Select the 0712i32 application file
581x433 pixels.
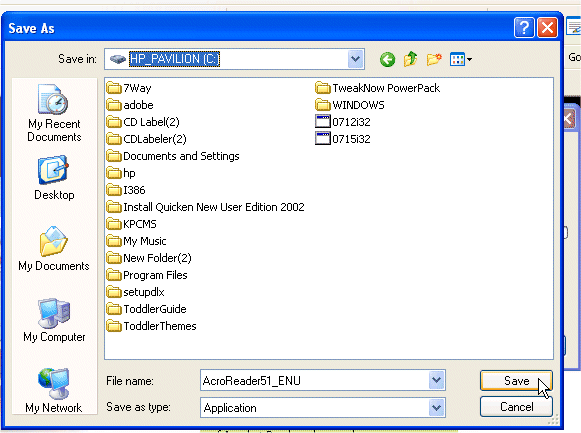(x=343, y=122)
